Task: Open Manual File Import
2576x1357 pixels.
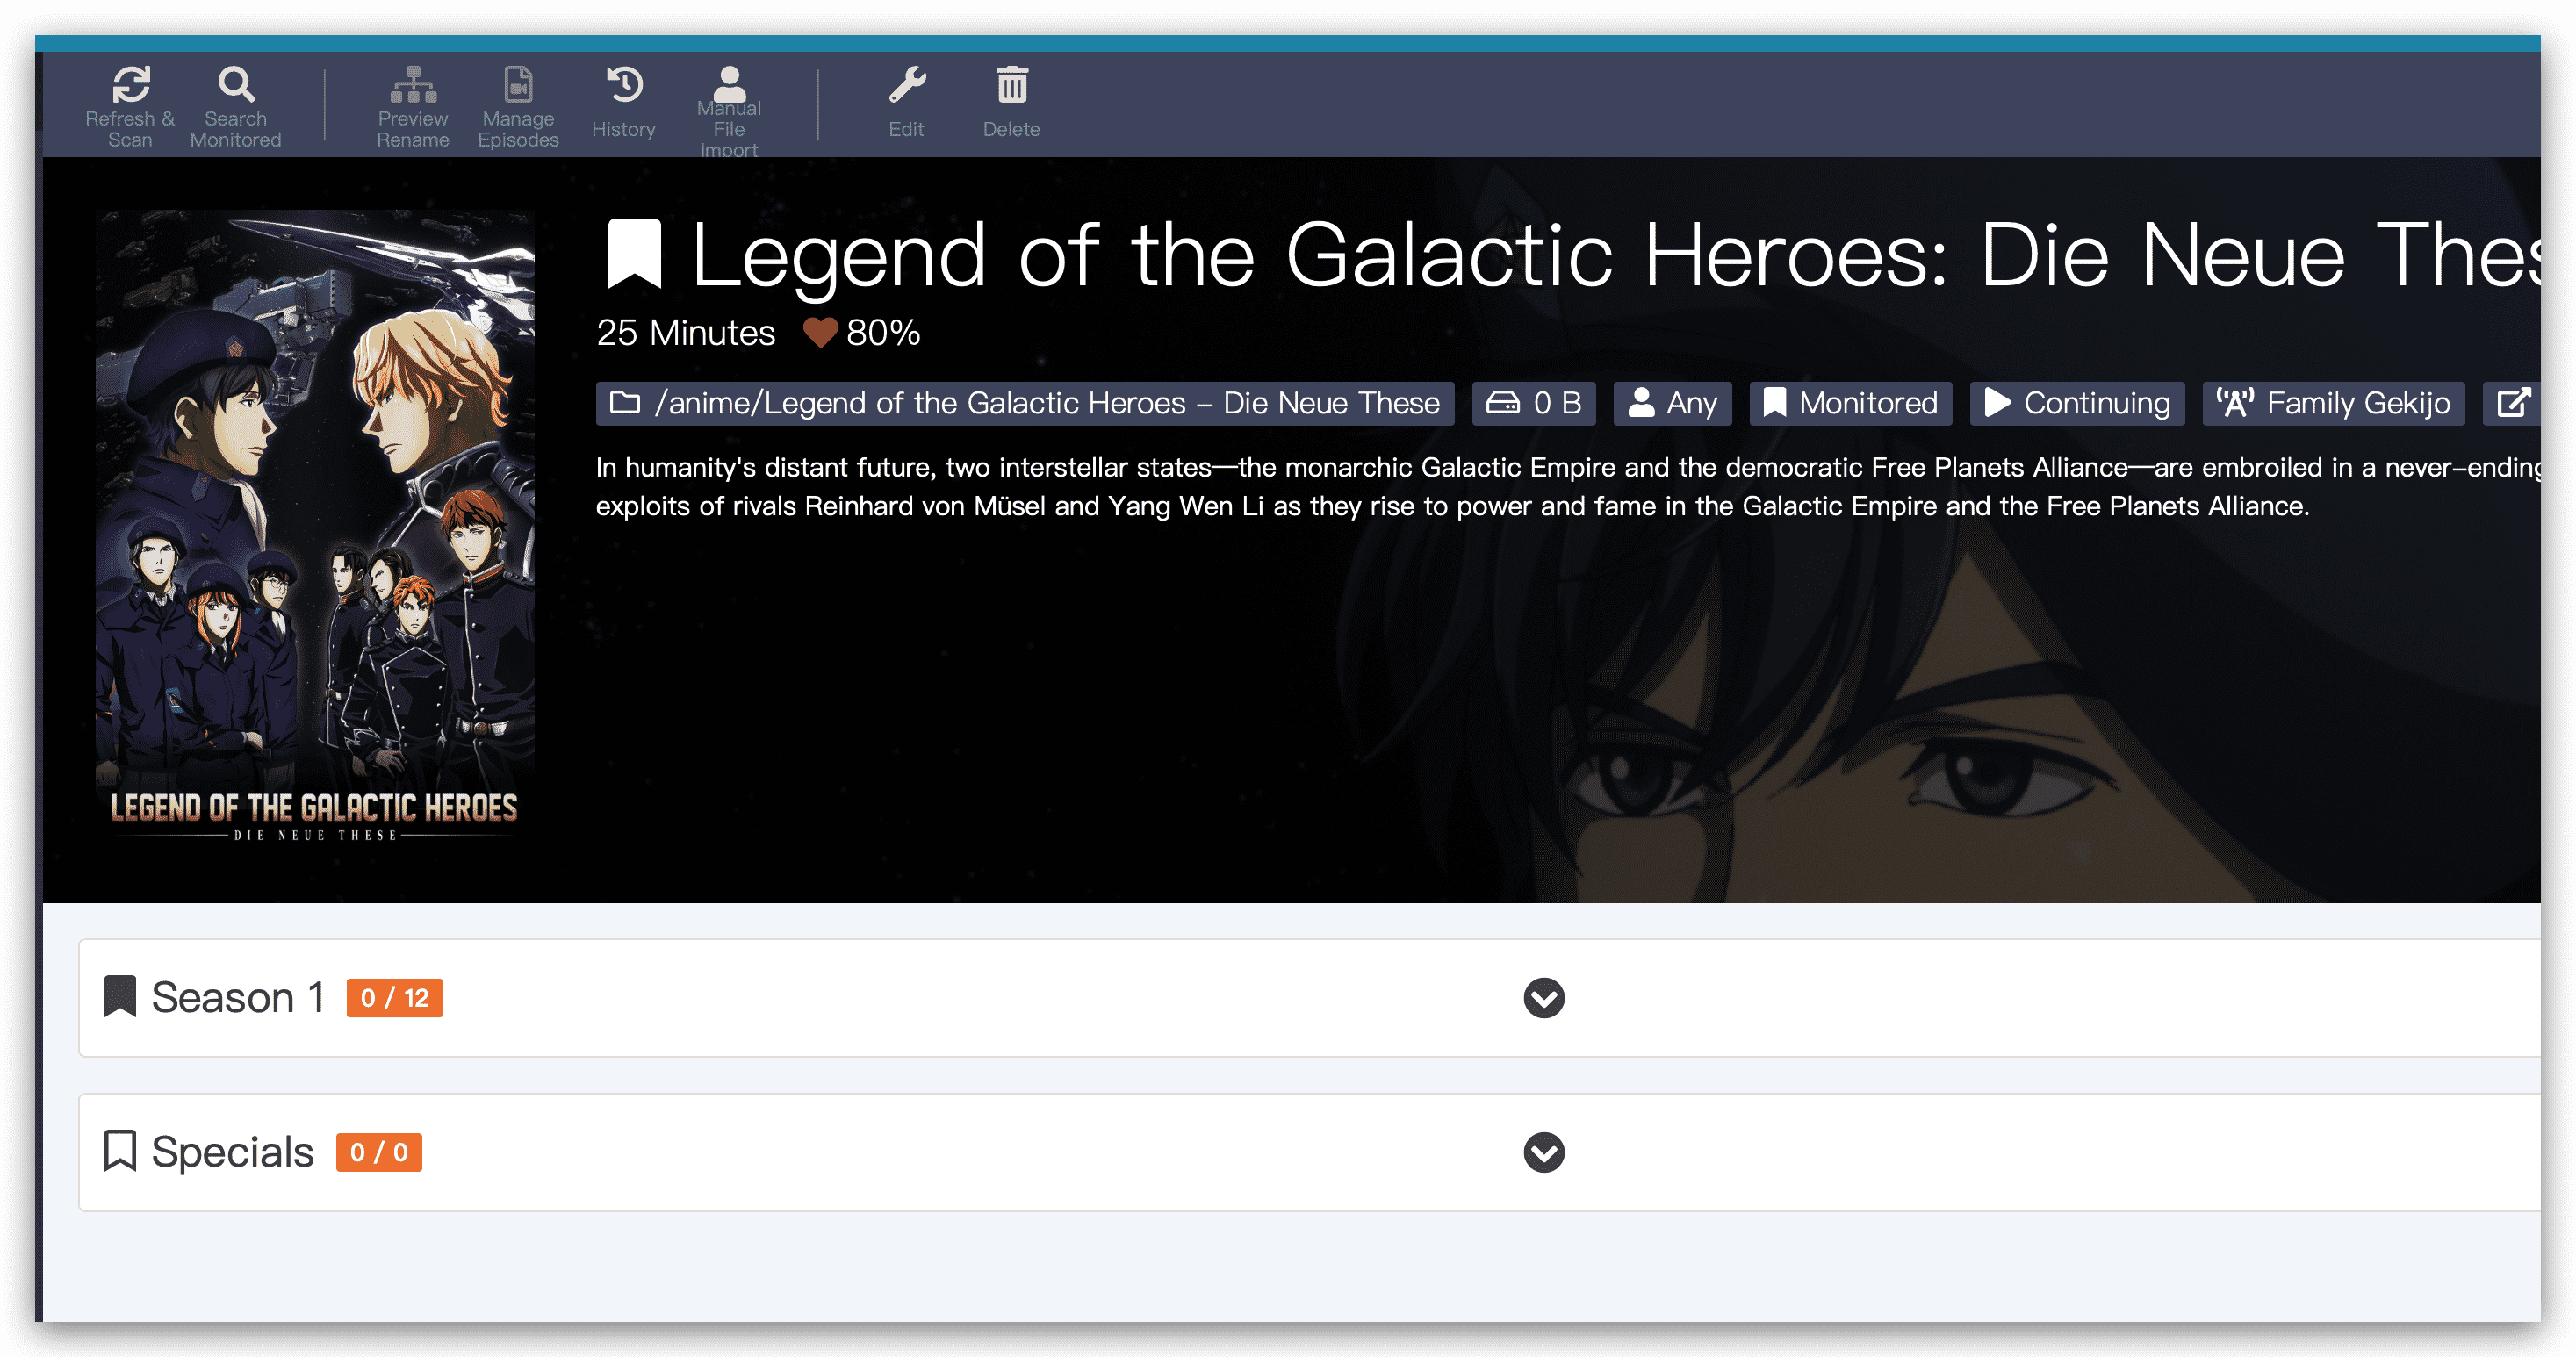Action: click(729, 110)
